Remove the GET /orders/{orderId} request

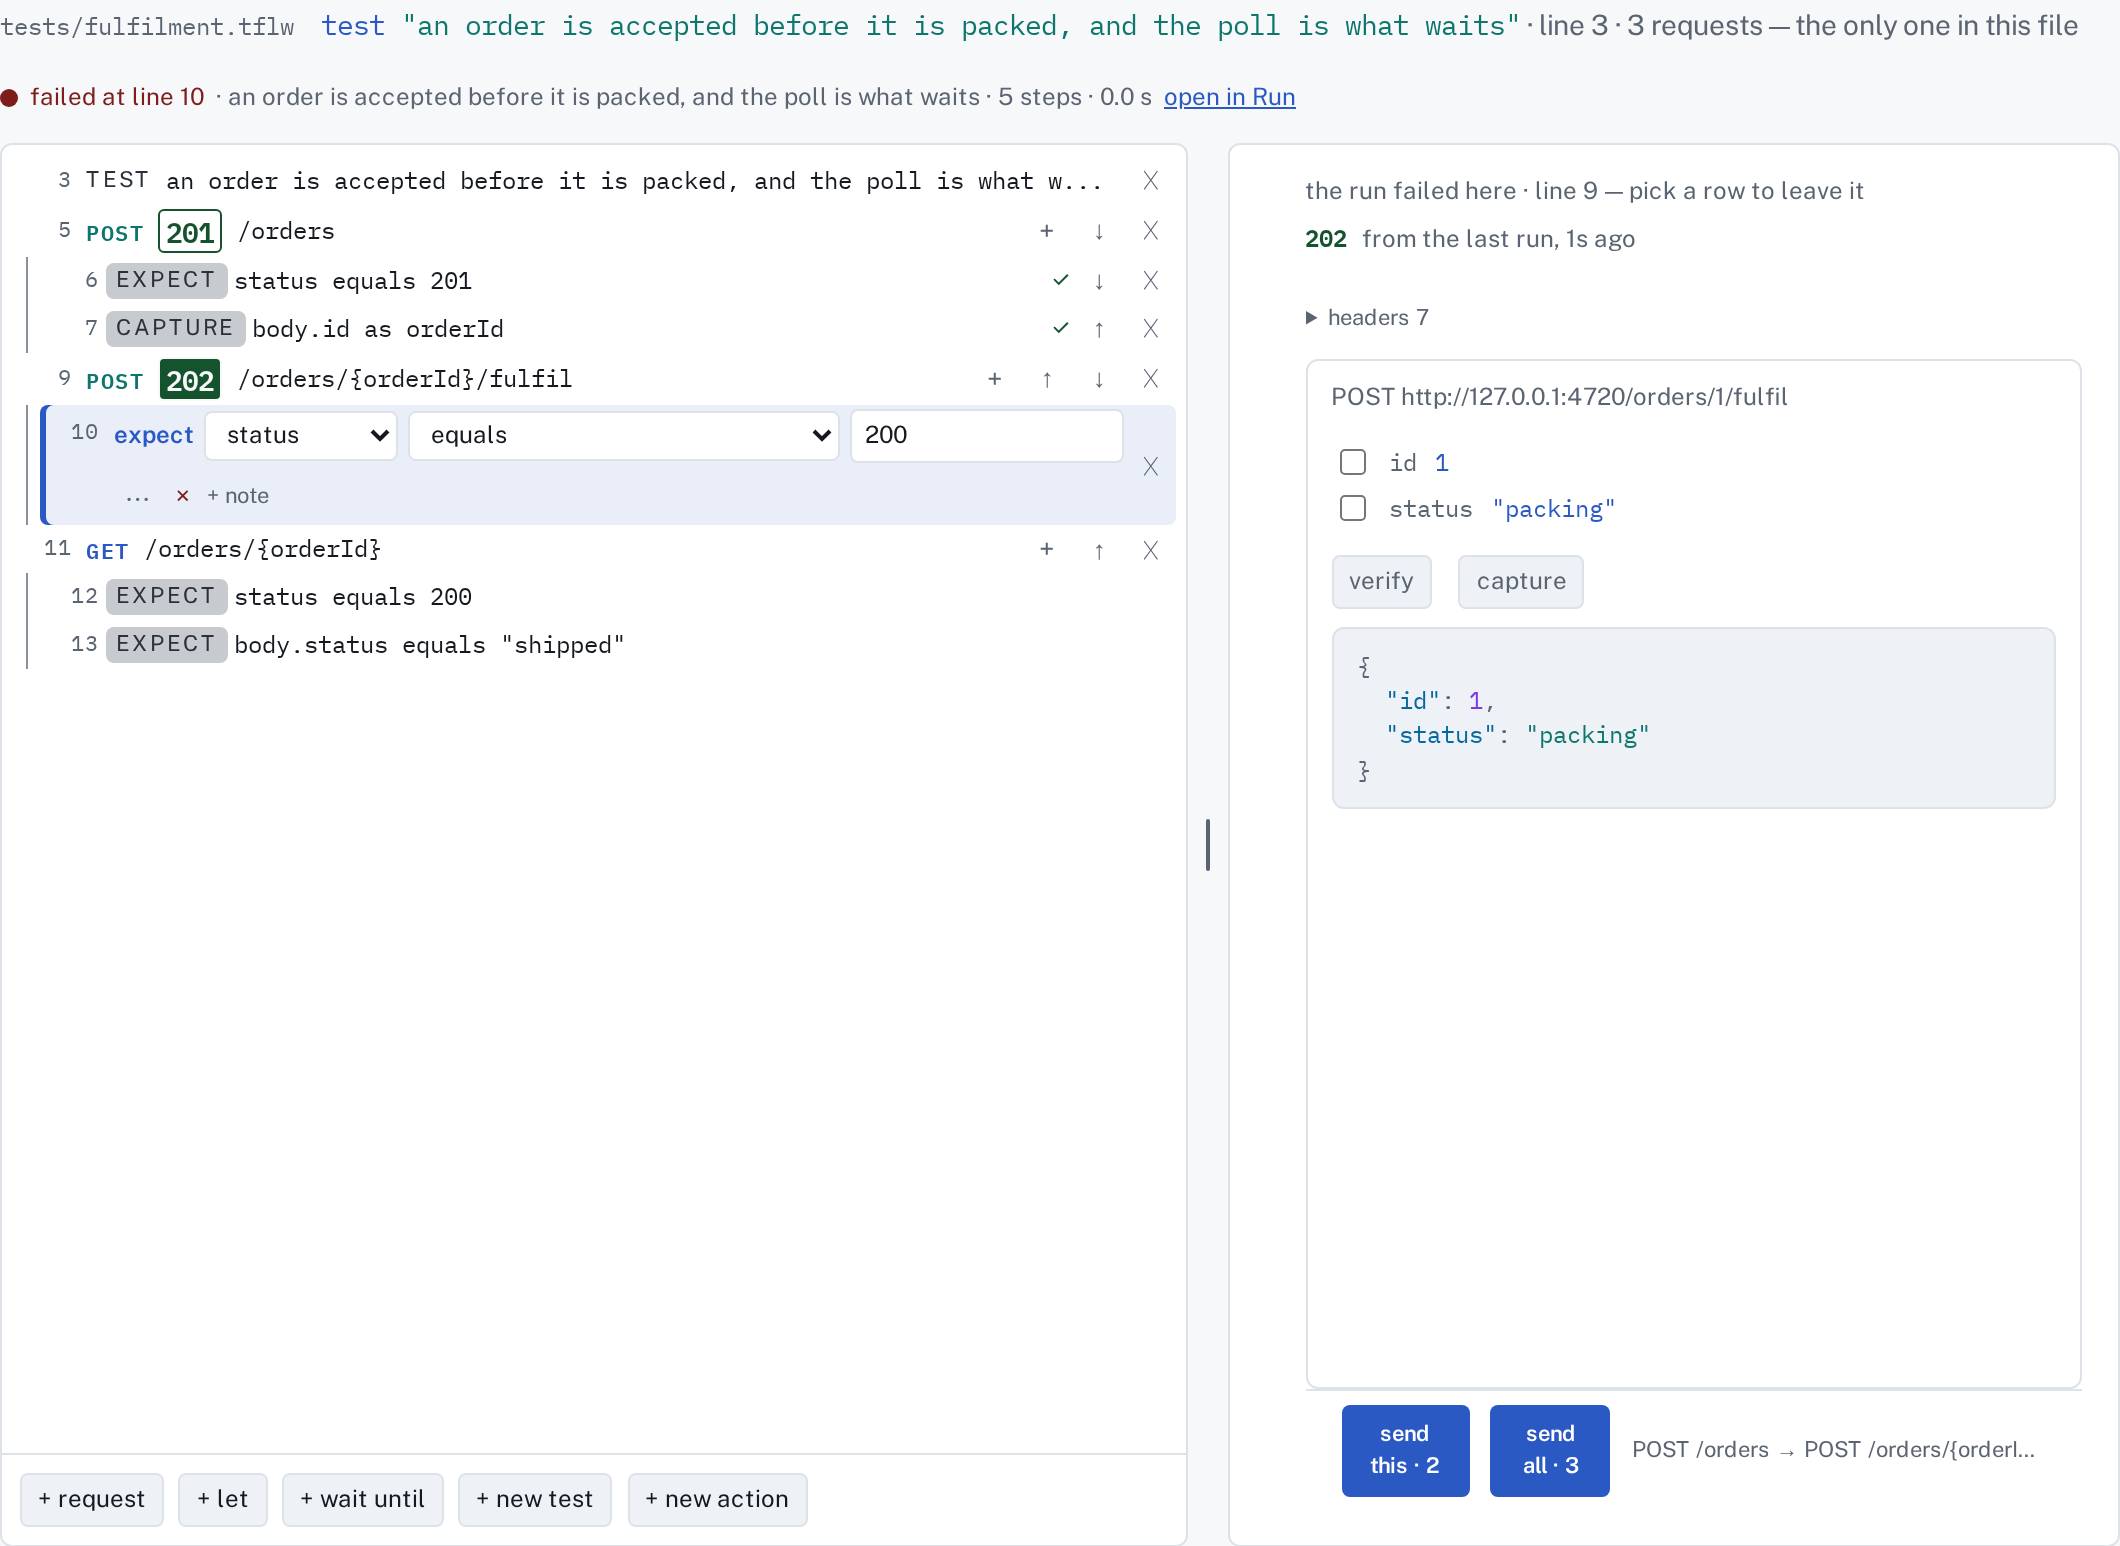tap(1150, 549)
